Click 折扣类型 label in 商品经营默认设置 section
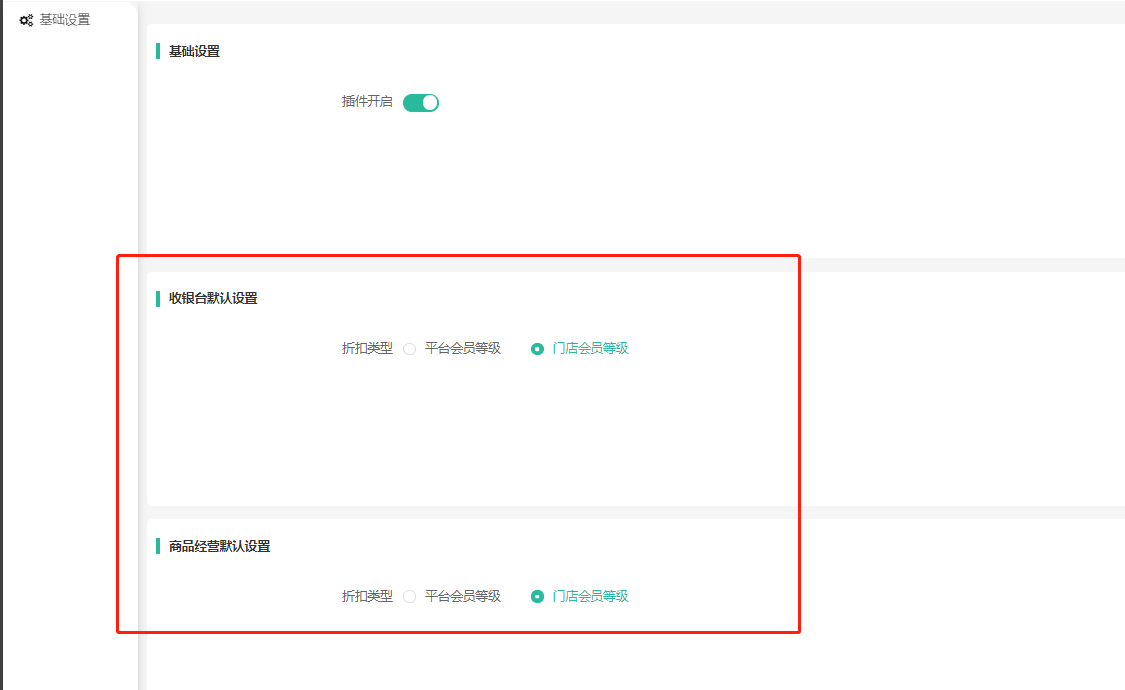 367,597
